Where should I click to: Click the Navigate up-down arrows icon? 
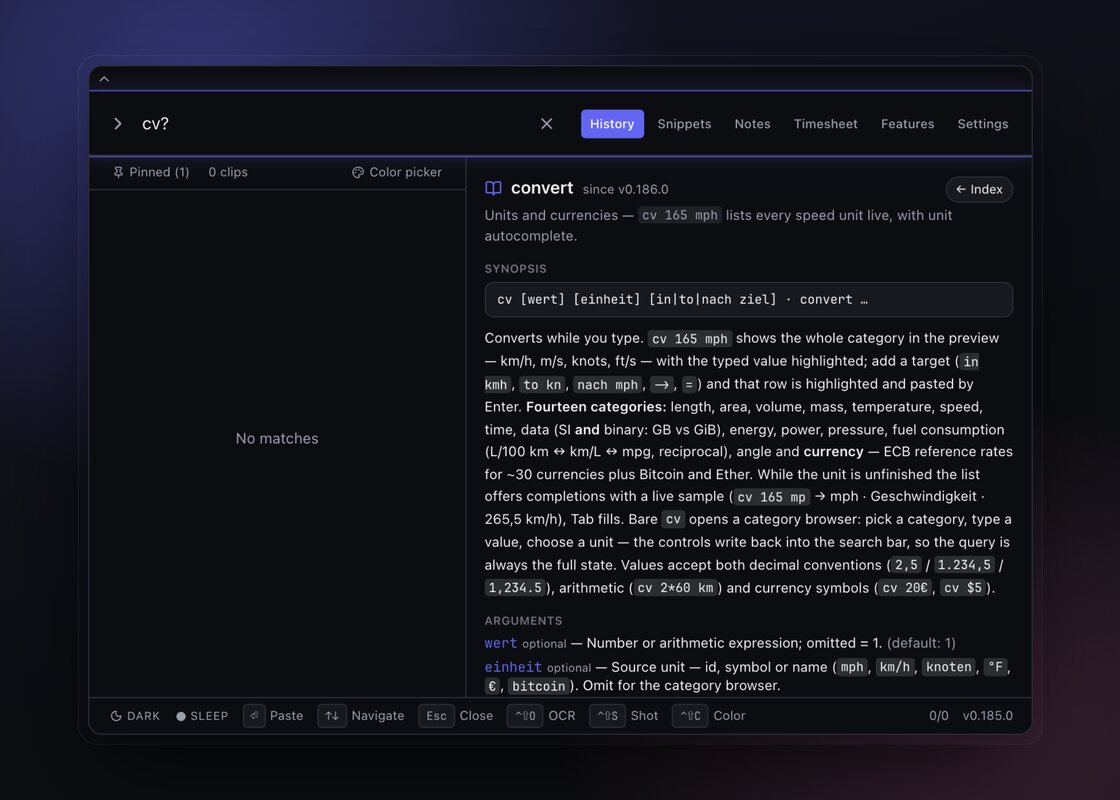[x=332, y=716]
